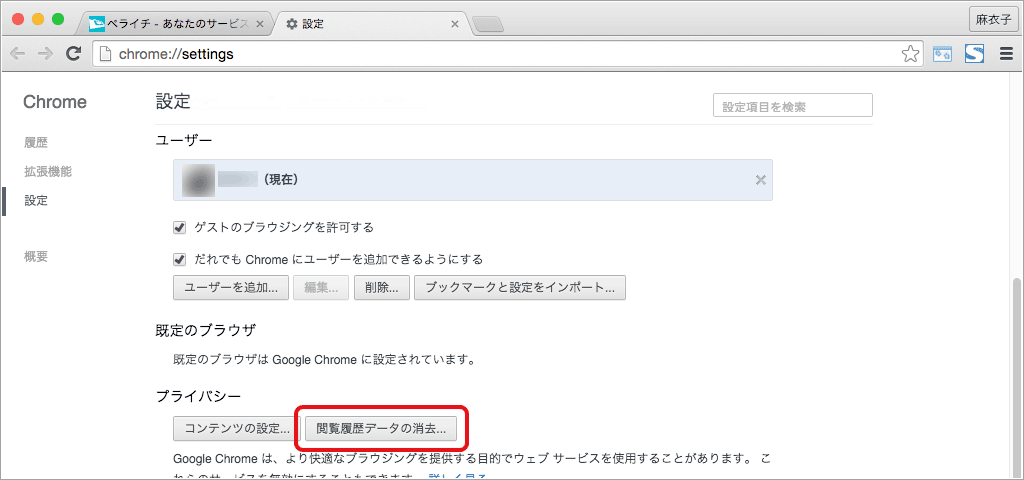Reload the page with the refresh icon
The height and width of the screenshot is (480, 1024).
click(74, 54)
